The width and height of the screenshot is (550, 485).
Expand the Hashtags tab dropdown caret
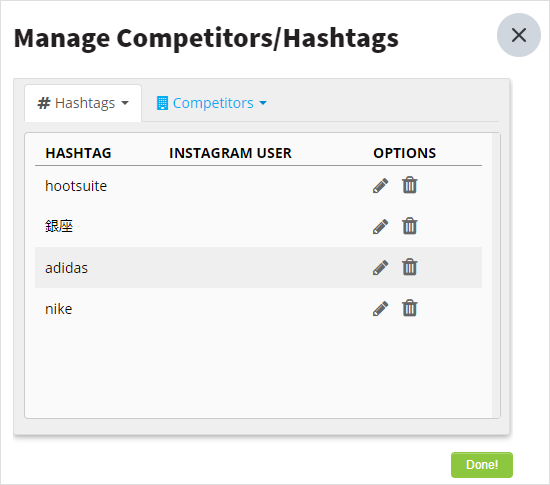click(125, 103)
